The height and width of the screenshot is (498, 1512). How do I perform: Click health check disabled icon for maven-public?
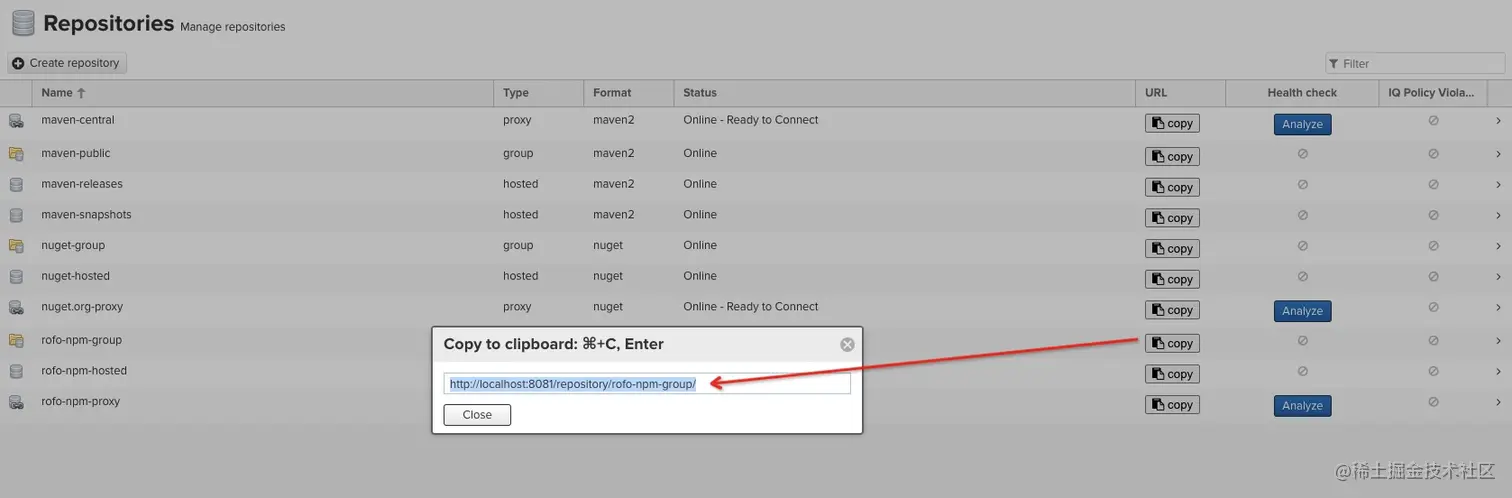(x=1302, y=154)
